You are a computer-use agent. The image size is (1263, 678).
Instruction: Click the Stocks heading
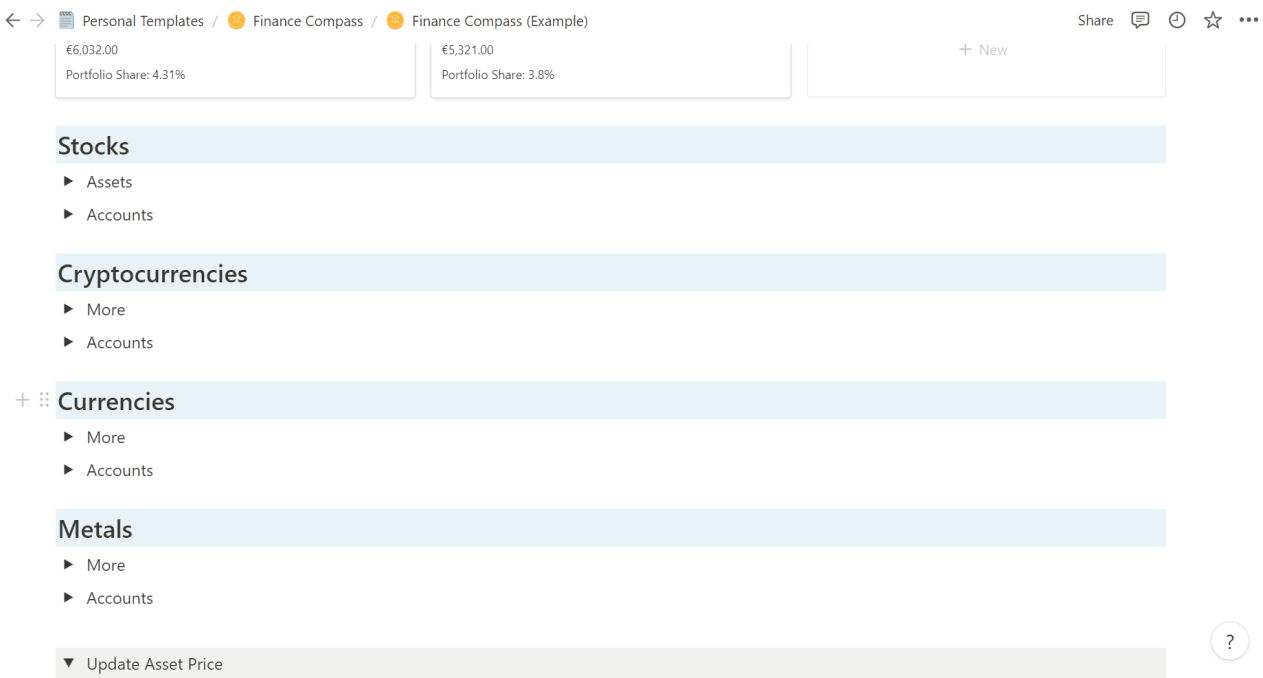click(x=93, y=146)
